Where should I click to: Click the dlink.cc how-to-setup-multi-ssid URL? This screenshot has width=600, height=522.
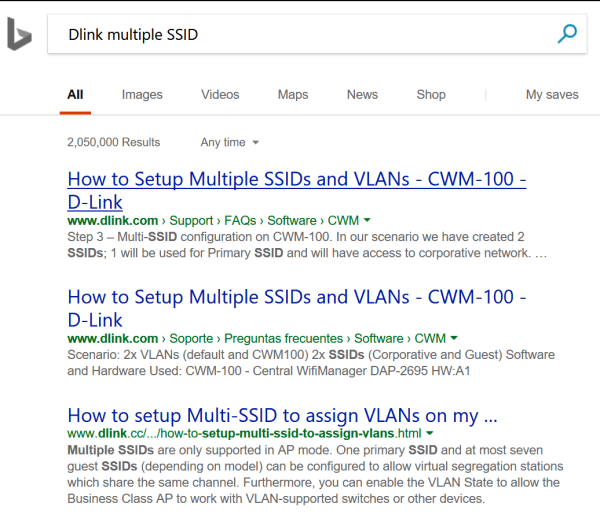click(244, 433)
